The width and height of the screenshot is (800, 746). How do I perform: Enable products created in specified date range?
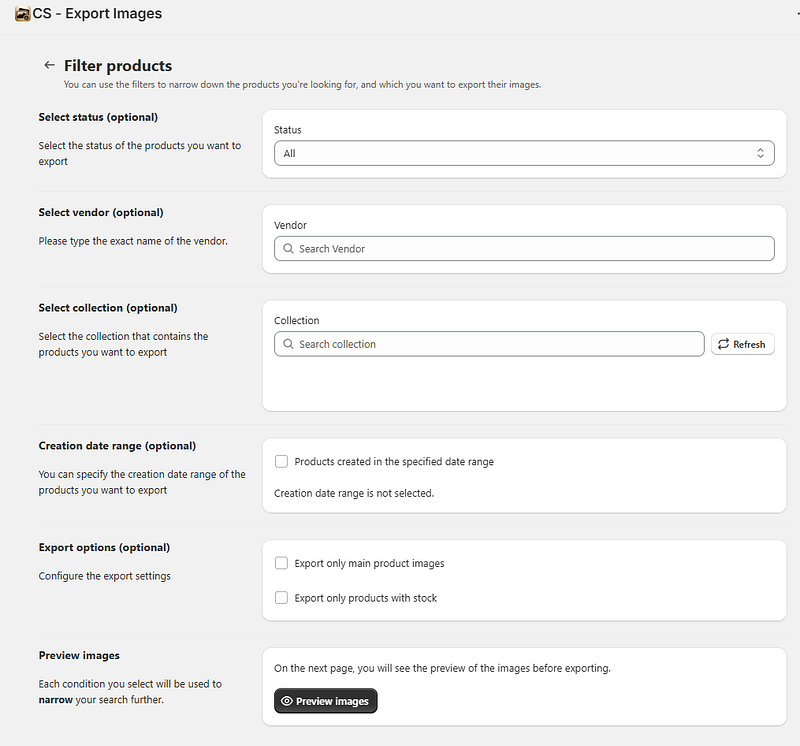pos(282,462)
